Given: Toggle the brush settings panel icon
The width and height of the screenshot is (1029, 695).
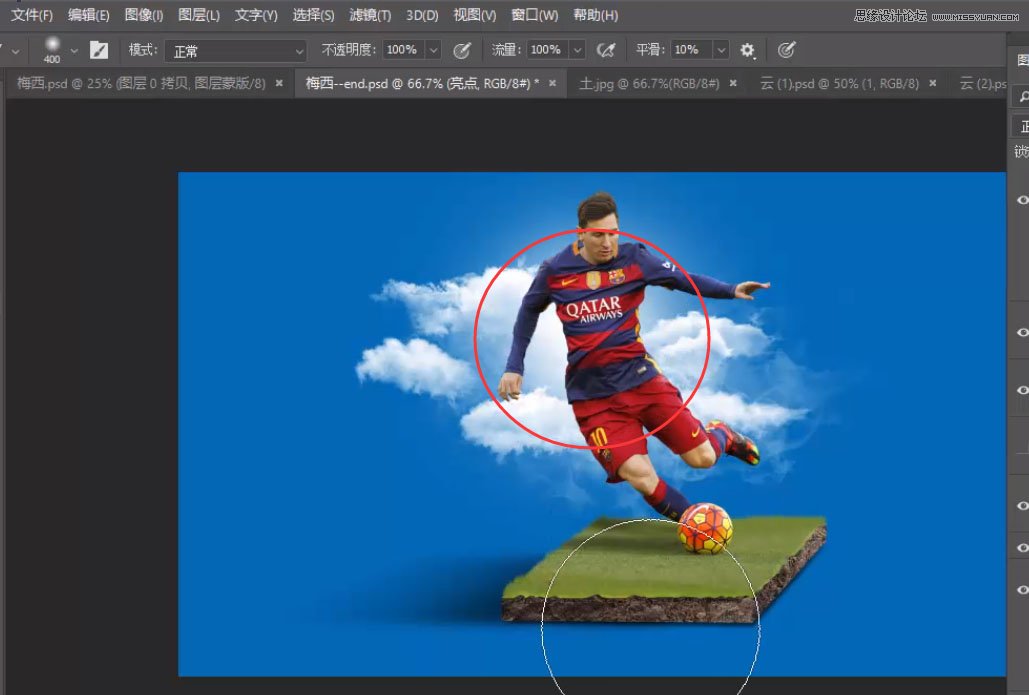Looking at the screenshot, I should [x=99, y=50].
